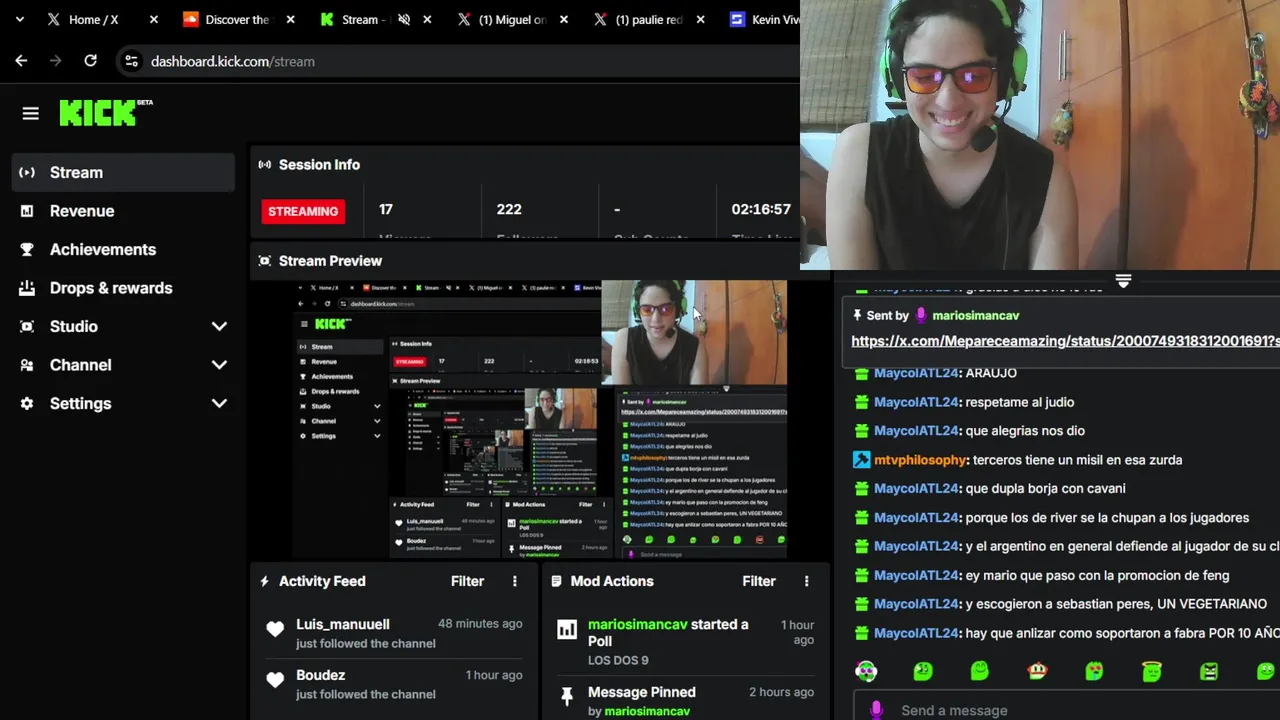Open MaycolATL24 on ARAUJO message

click(916, 373)
